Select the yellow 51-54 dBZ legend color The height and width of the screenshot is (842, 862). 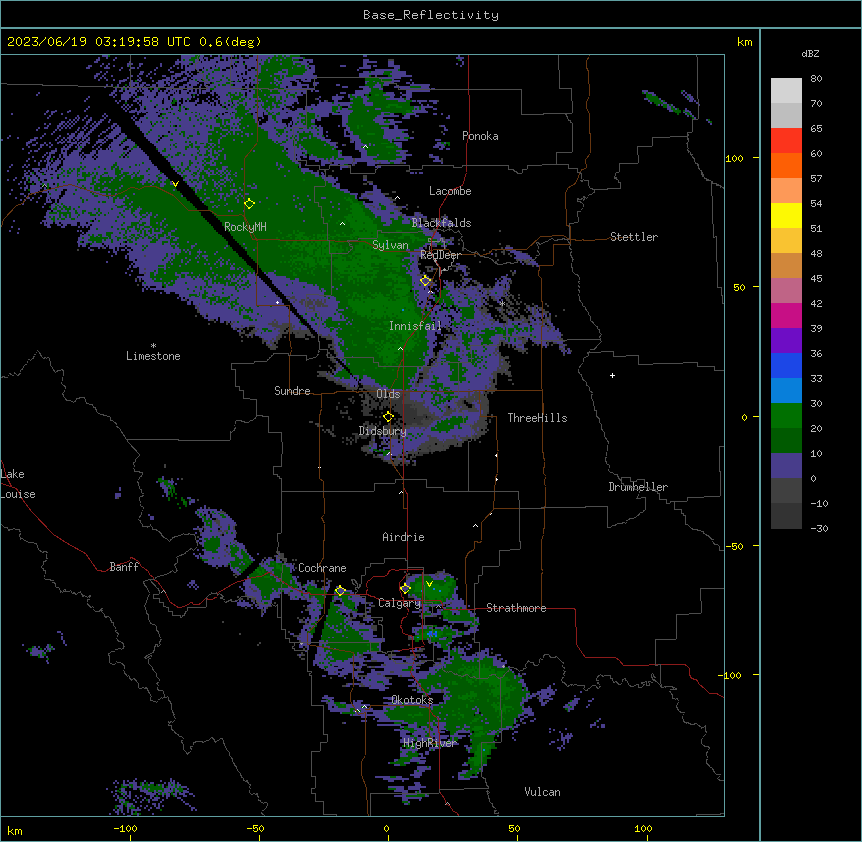pos(786,215)
